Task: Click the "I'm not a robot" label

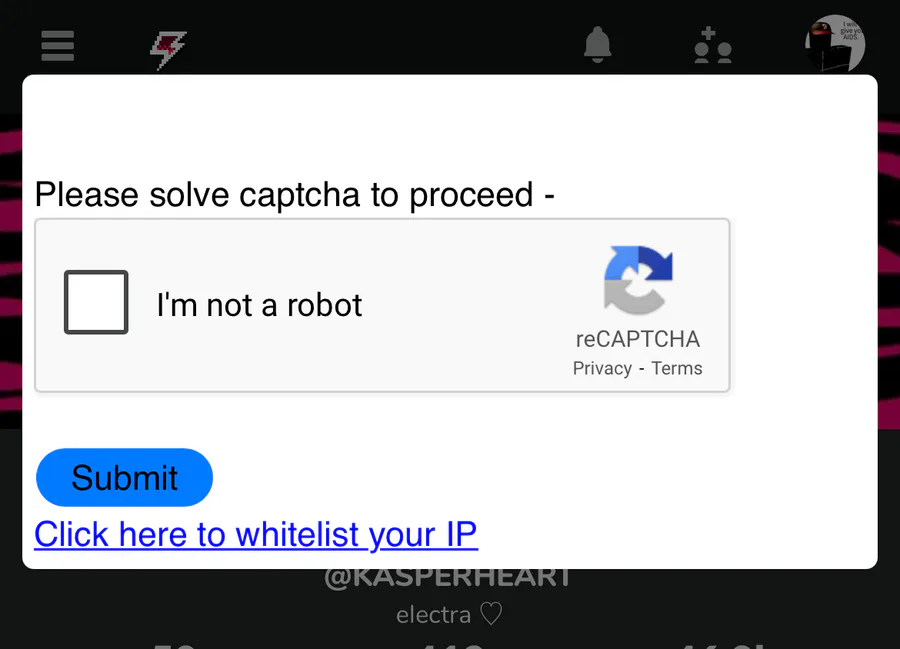Action: [x=259, y=305]
